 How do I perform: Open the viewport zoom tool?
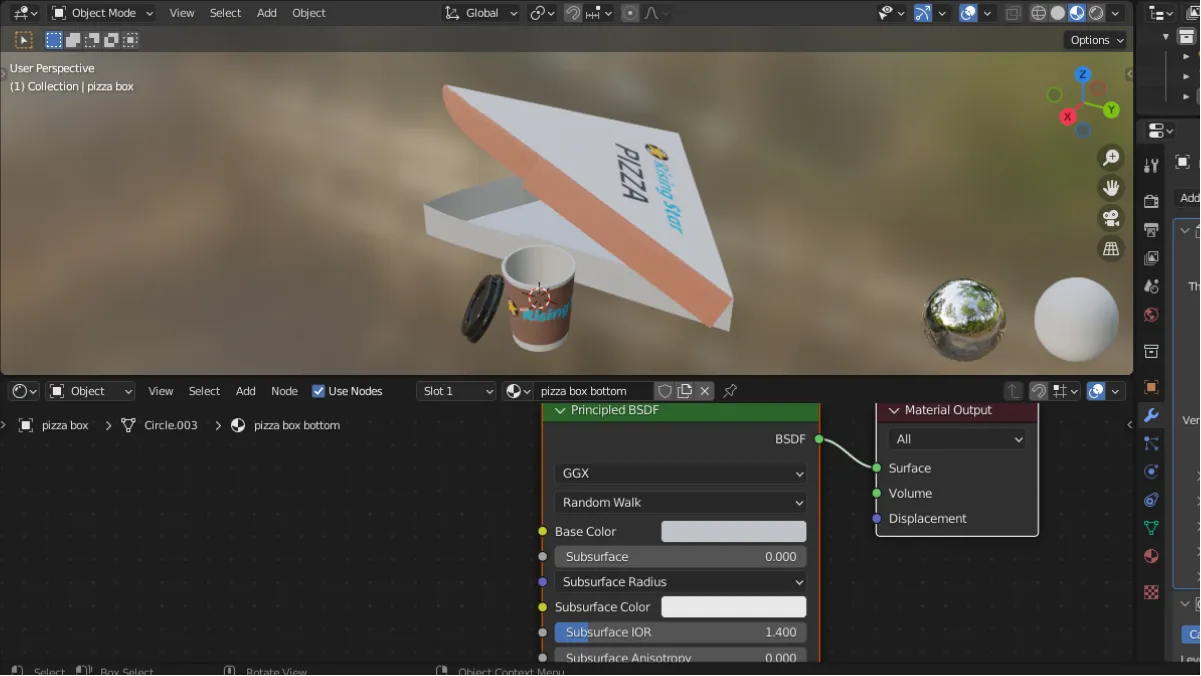click(1111, 158)
